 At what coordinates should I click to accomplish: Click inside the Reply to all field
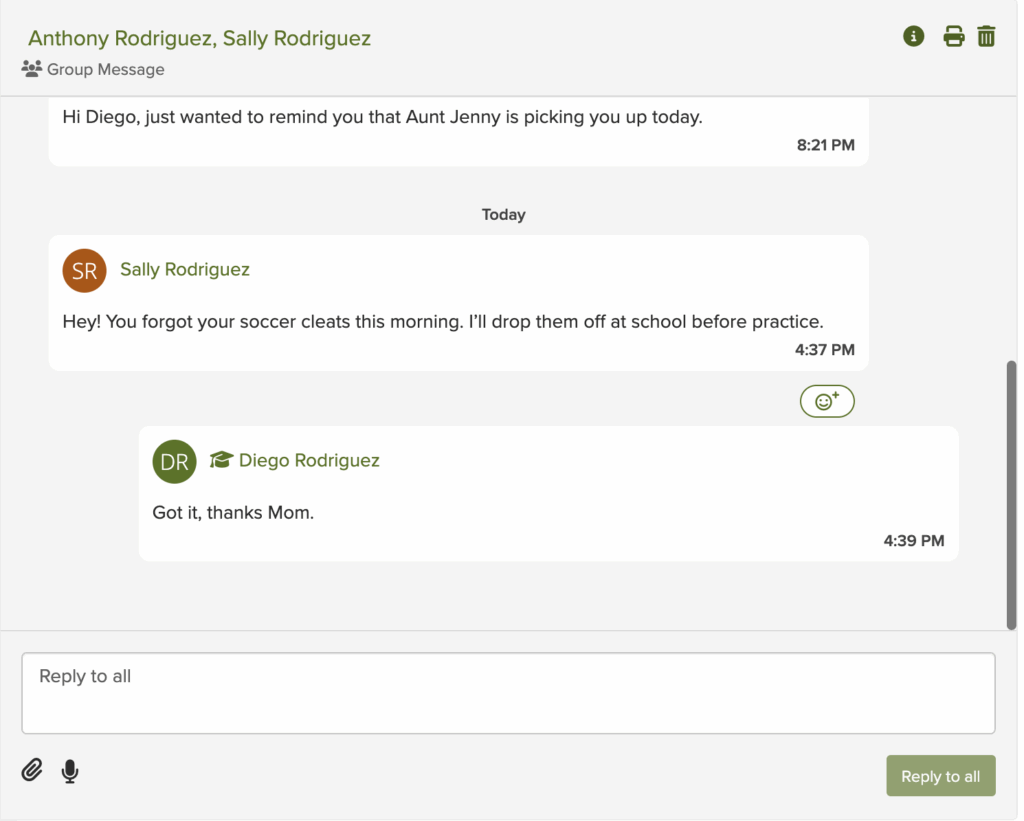pos(508,693)
